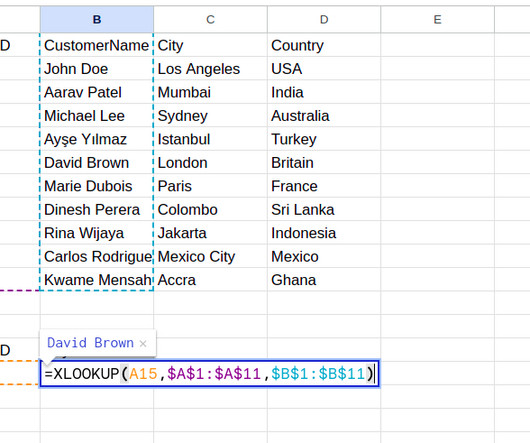Select the Britain cell
The image size is (530, 443).
(x=324, y=163)
